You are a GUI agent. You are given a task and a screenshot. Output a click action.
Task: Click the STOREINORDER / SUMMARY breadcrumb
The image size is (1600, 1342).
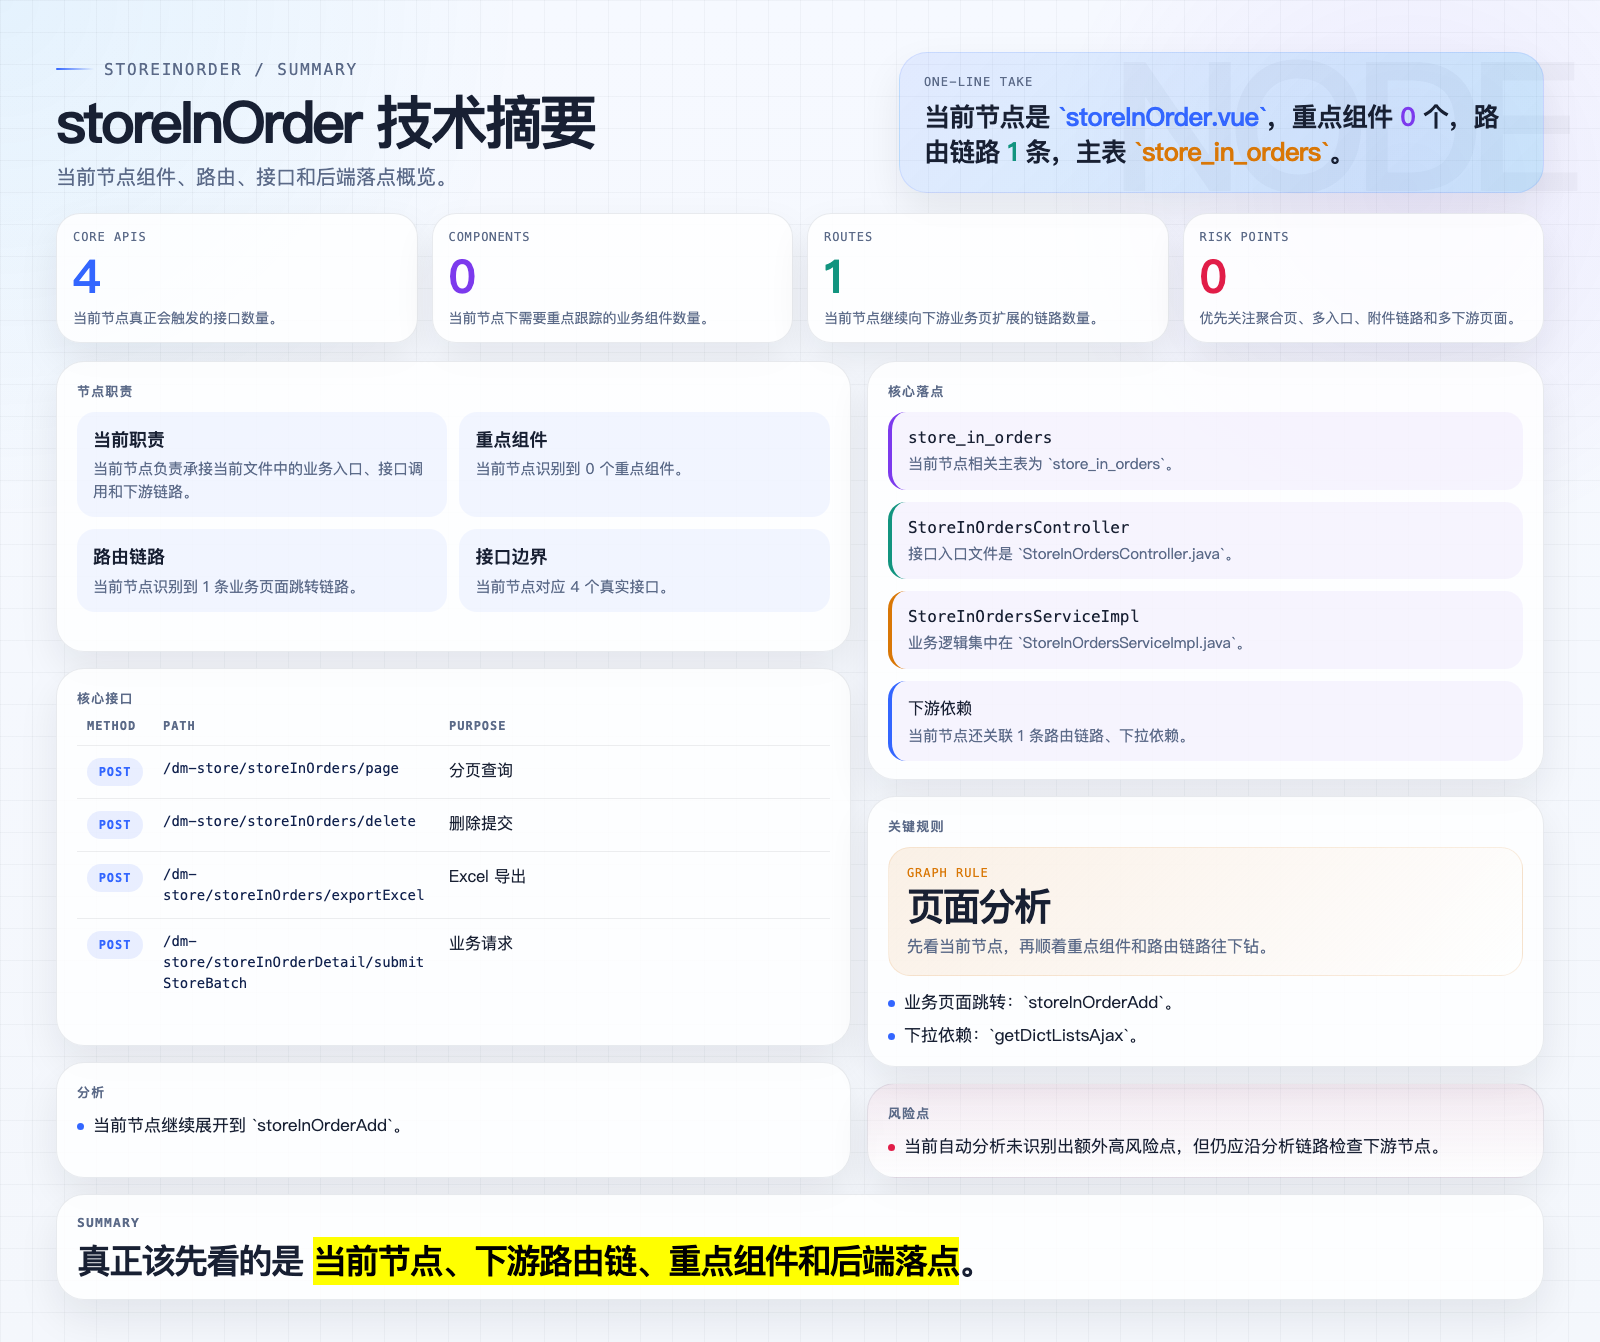pos(230,69)
